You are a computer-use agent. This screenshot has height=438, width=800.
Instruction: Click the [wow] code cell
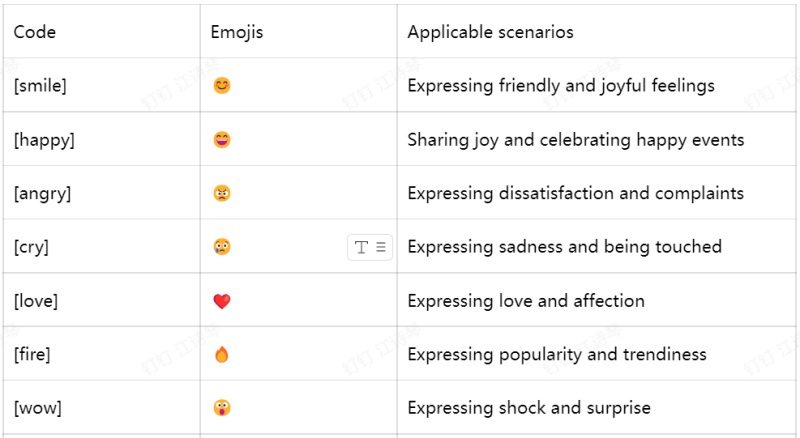coord(102,407)
